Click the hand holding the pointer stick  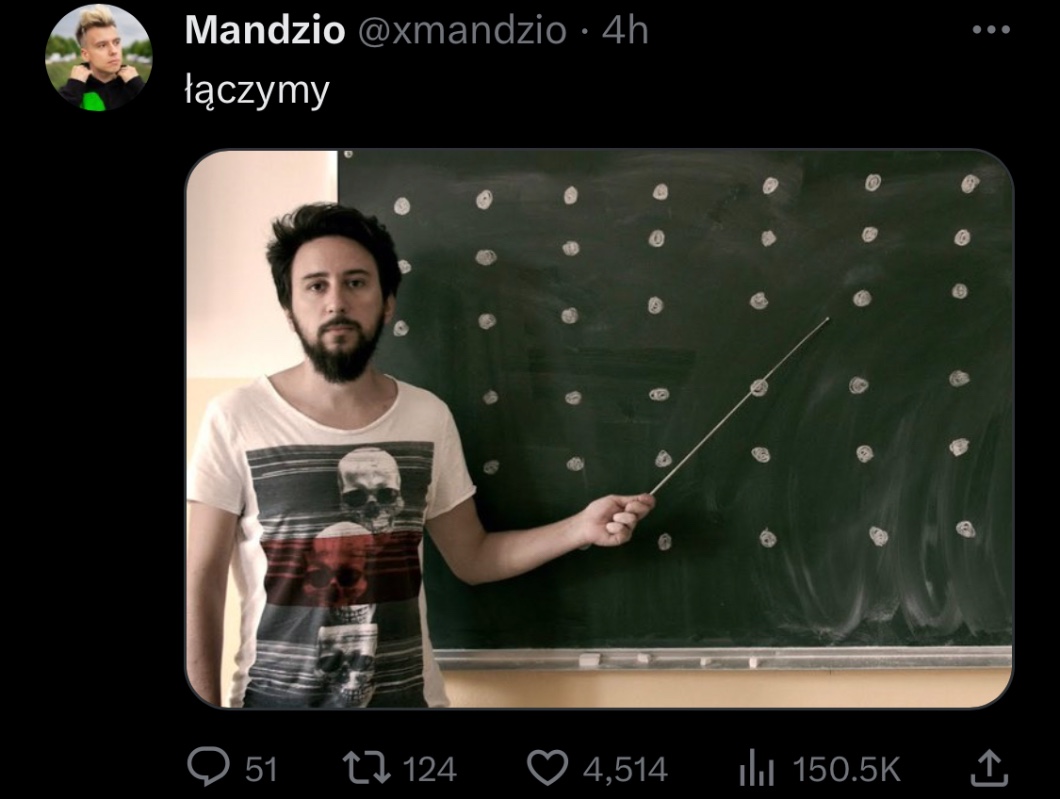[x=619, y=519]
